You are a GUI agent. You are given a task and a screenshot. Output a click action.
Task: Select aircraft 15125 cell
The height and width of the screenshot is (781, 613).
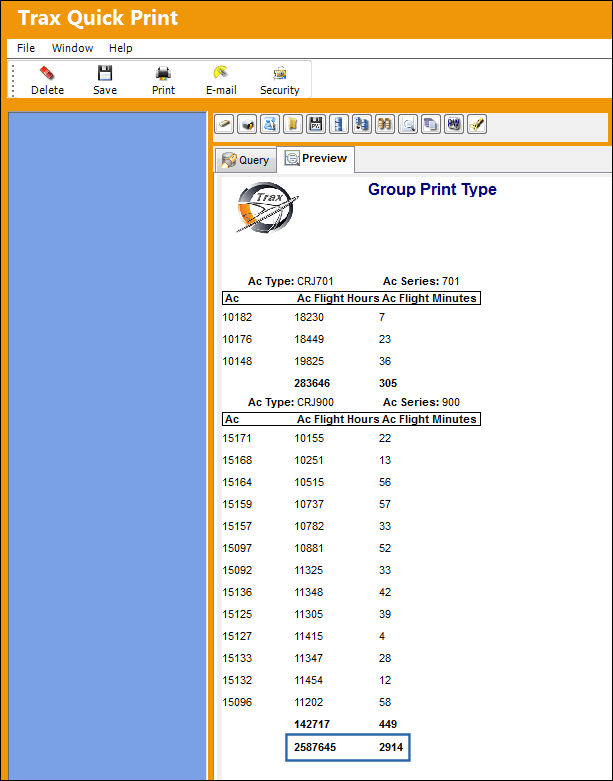(x=237, y=614)
